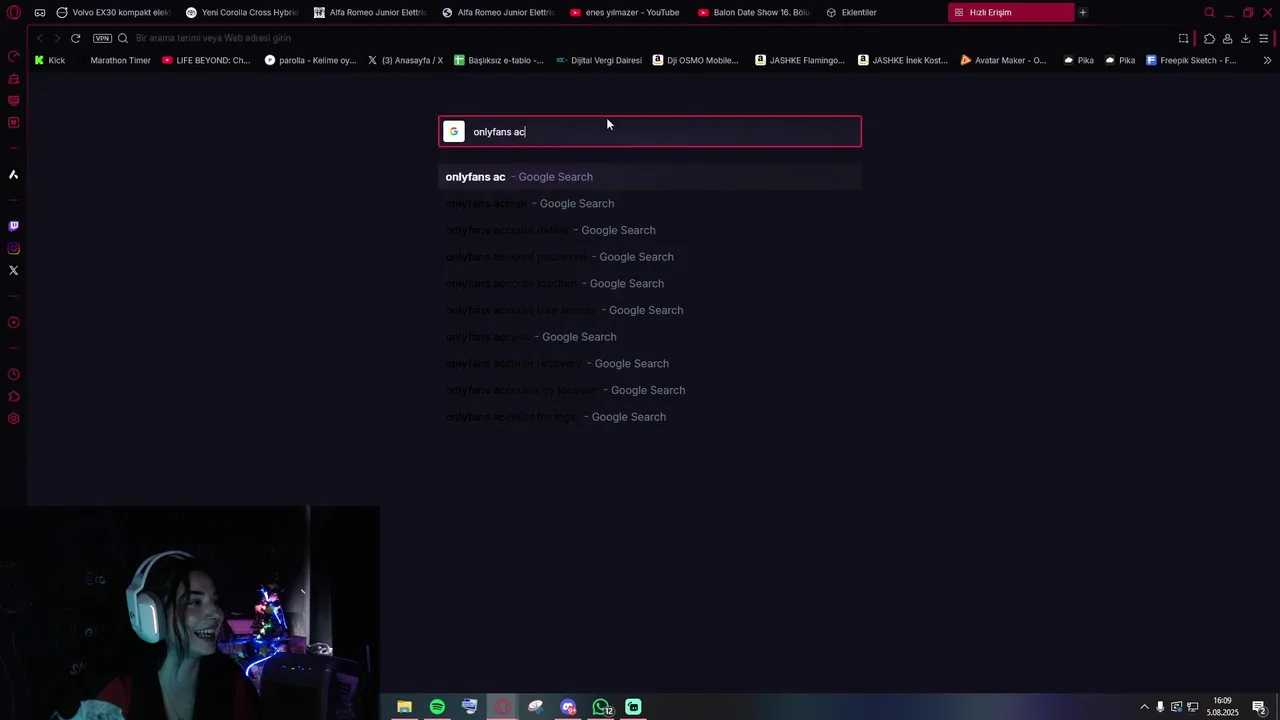Open parolla Kelime oyunu bookmark
This screenshot has height=720, width=1280.
click(x=310, y=60)
